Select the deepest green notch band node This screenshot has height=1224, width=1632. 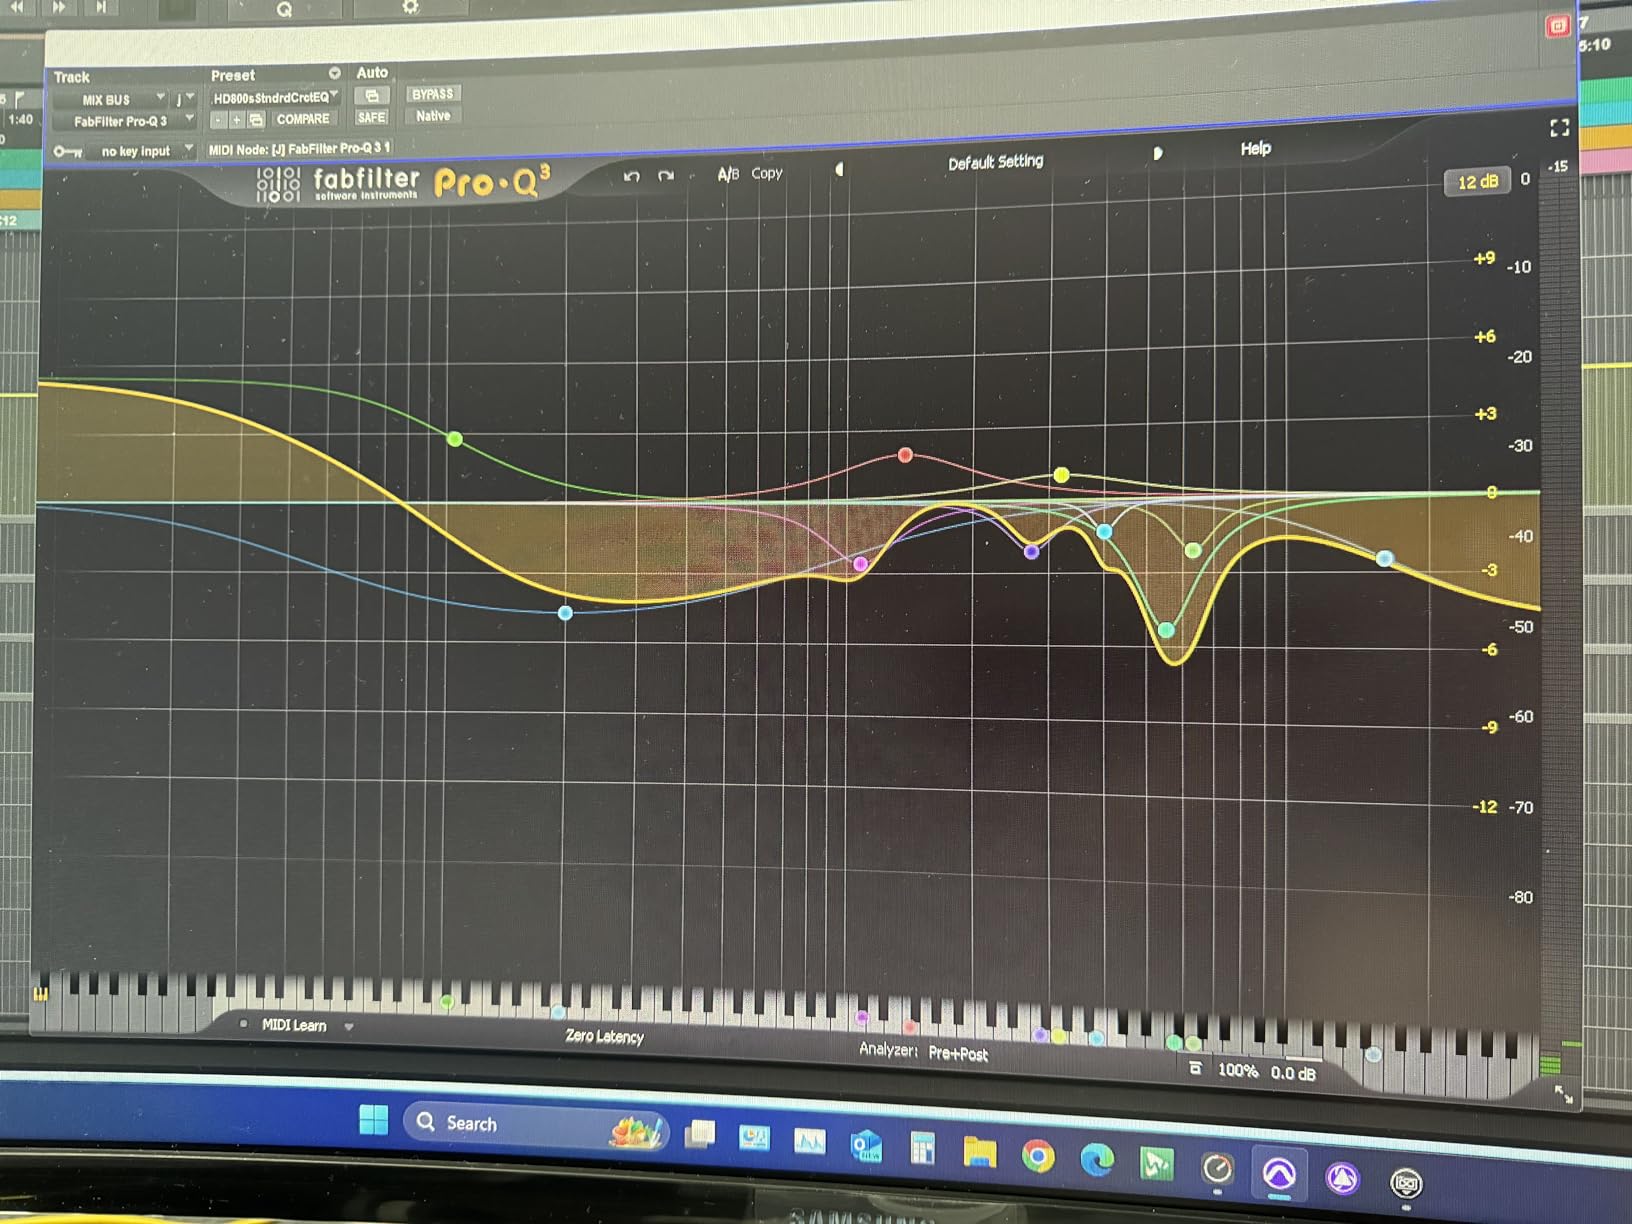click(x=1166, y=630)
